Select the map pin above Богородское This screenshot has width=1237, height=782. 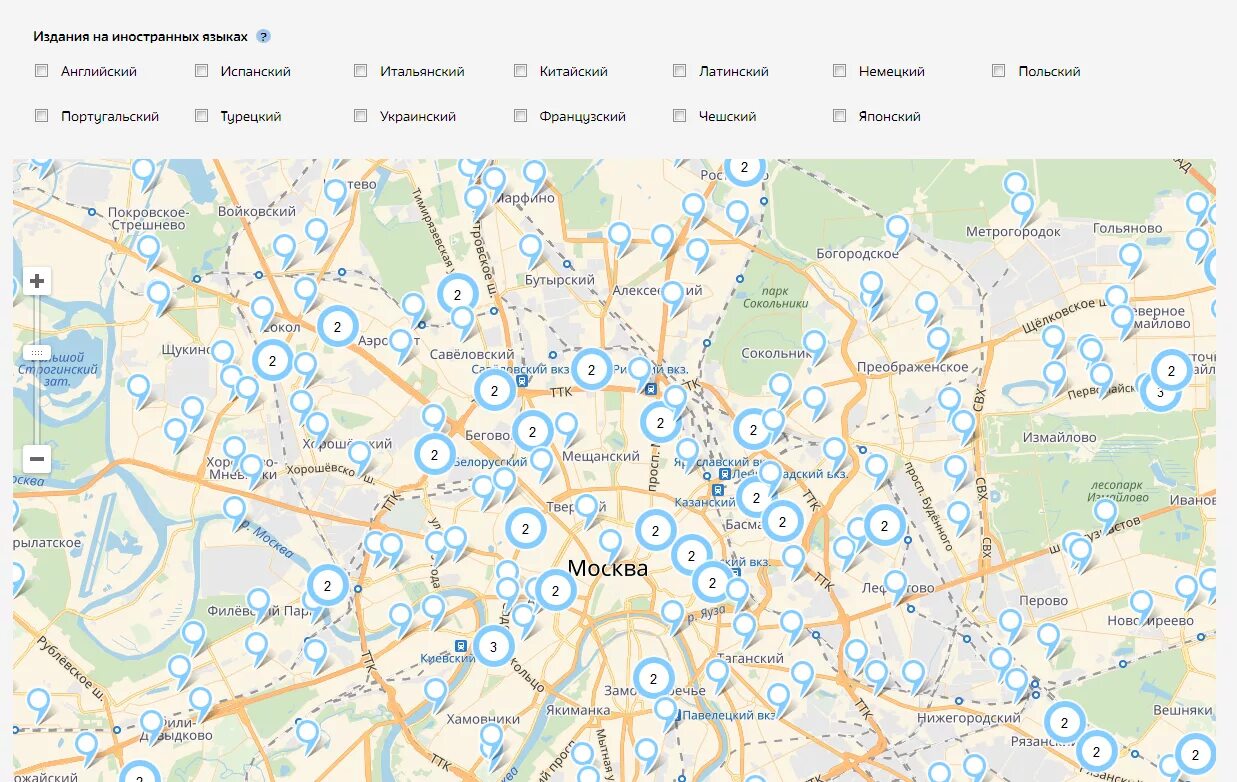(x=897, y=230)
